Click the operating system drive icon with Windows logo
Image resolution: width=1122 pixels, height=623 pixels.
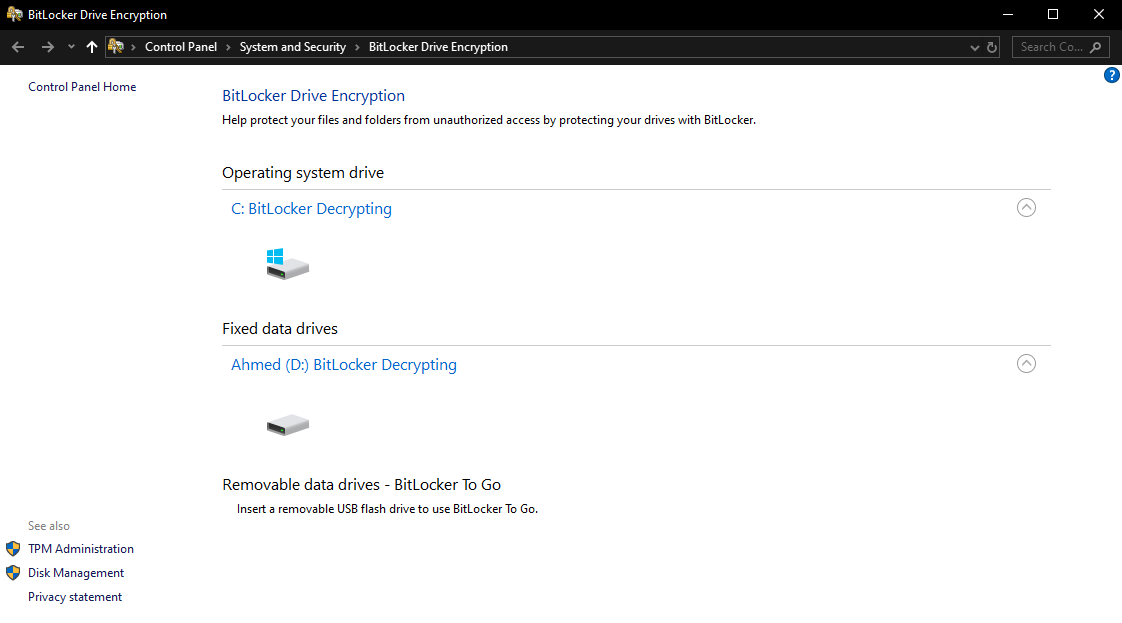click(287, 262)
